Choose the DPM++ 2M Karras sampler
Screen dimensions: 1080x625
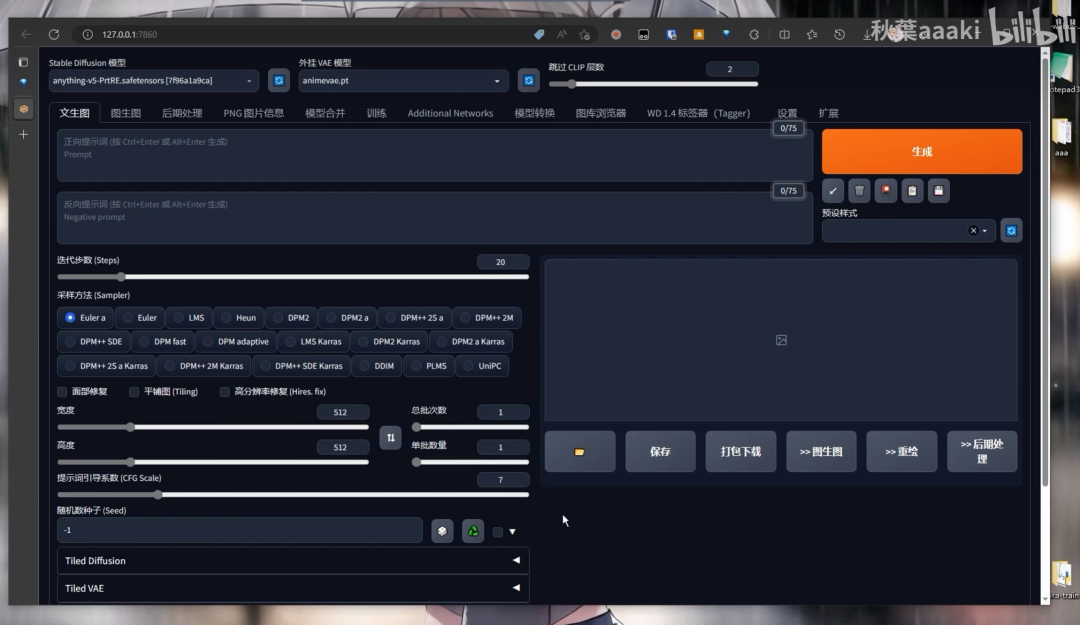204,366
